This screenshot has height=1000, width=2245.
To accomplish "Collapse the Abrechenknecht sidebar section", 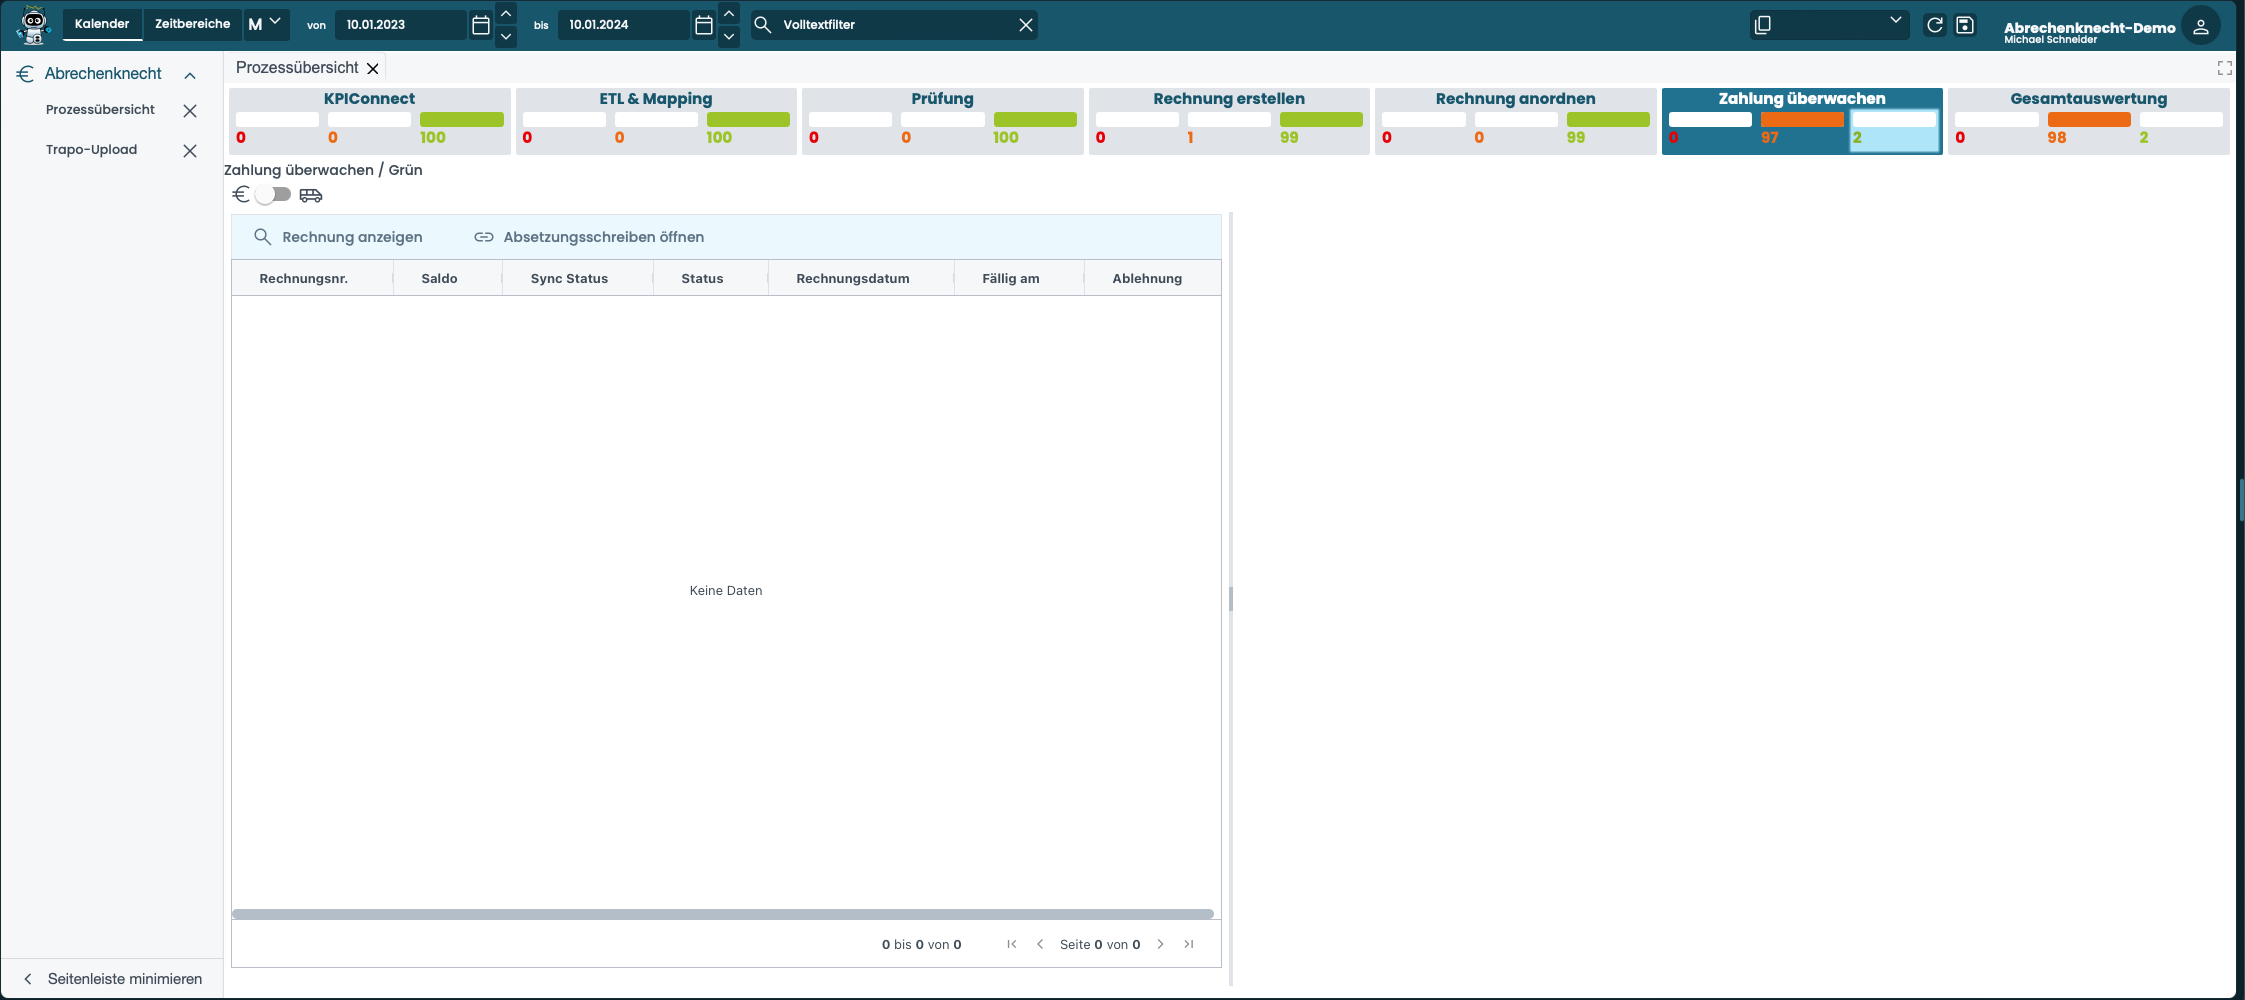I will (190, 75).
